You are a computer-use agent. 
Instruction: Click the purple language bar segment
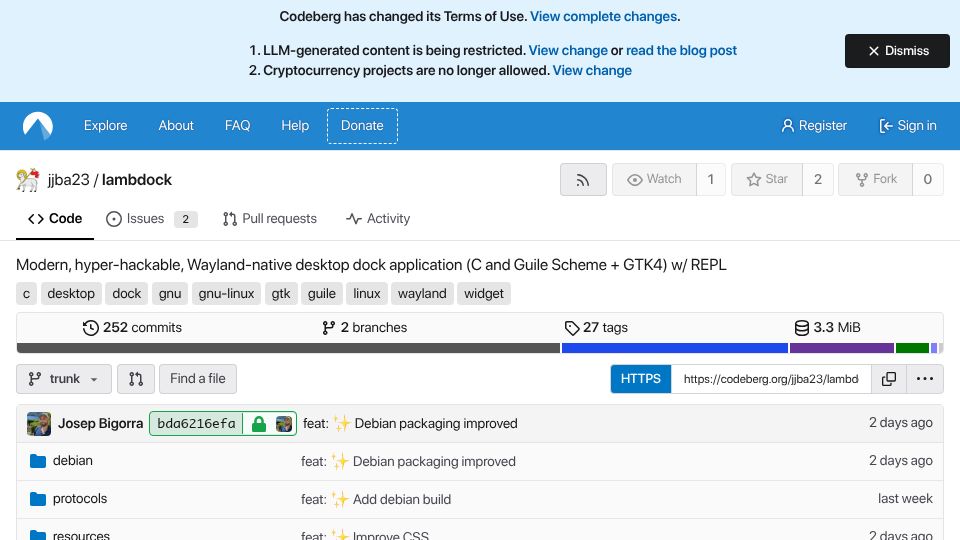(842, 348)
